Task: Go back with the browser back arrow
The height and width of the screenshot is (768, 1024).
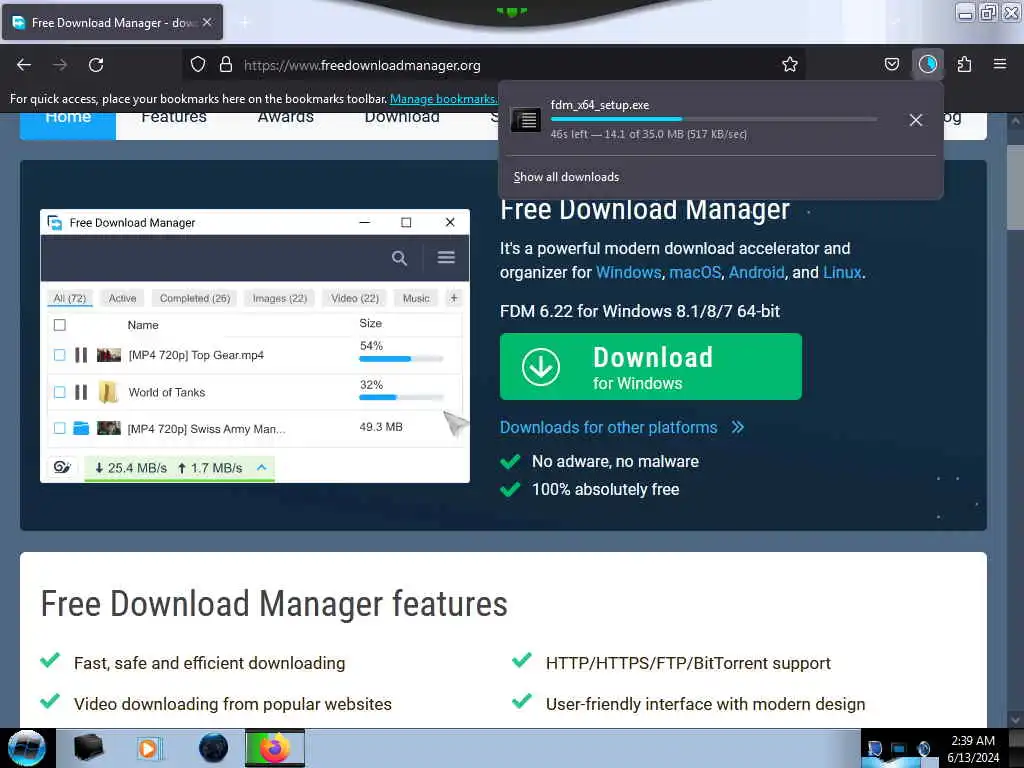Action: [24, 65]
